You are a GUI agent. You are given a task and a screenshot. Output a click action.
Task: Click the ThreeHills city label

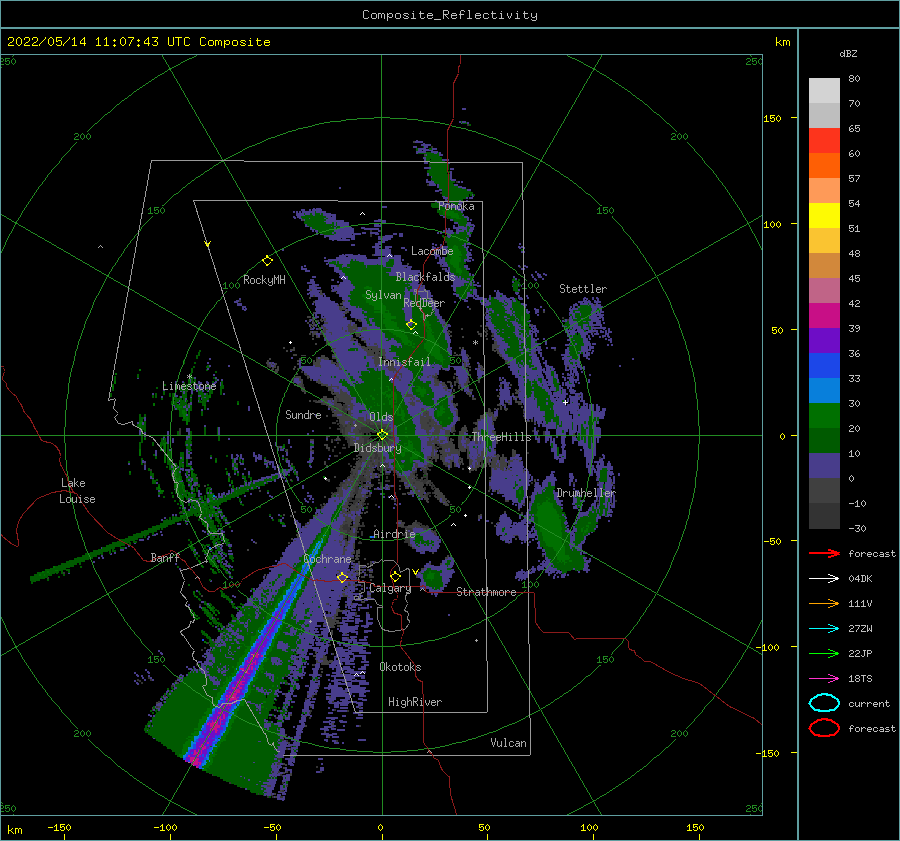coord(502,437)
